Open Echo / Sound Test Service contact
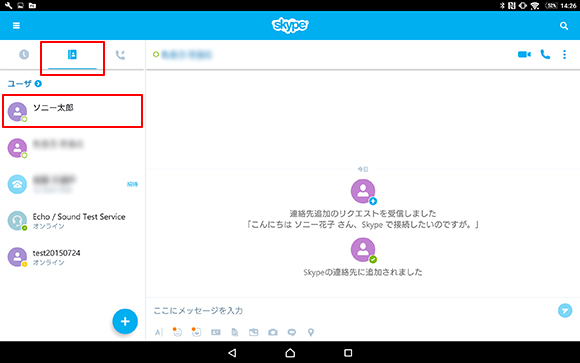 pyautogui.click(x=72, y=221)
